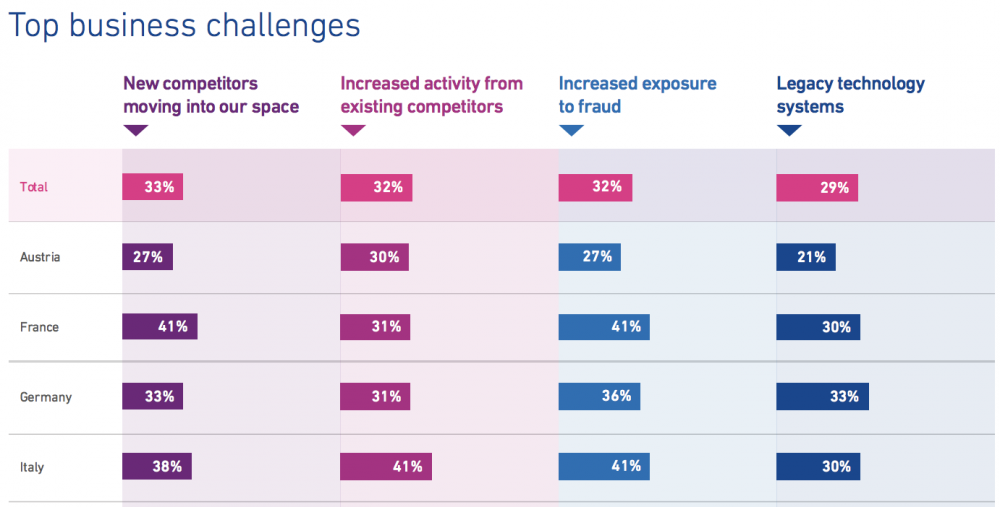
Task: Select the France row label
Action: click(x=40, y=327)
